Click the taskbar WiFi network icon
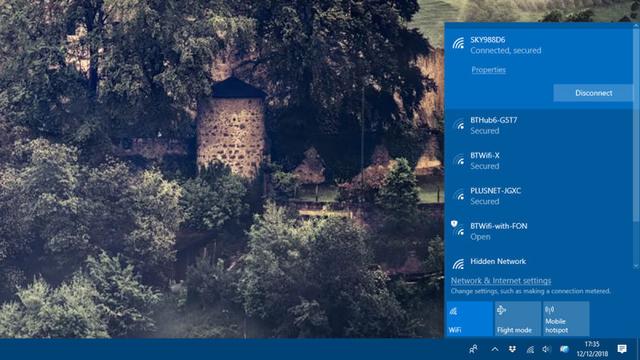640x360 pixels. point(530,349)
